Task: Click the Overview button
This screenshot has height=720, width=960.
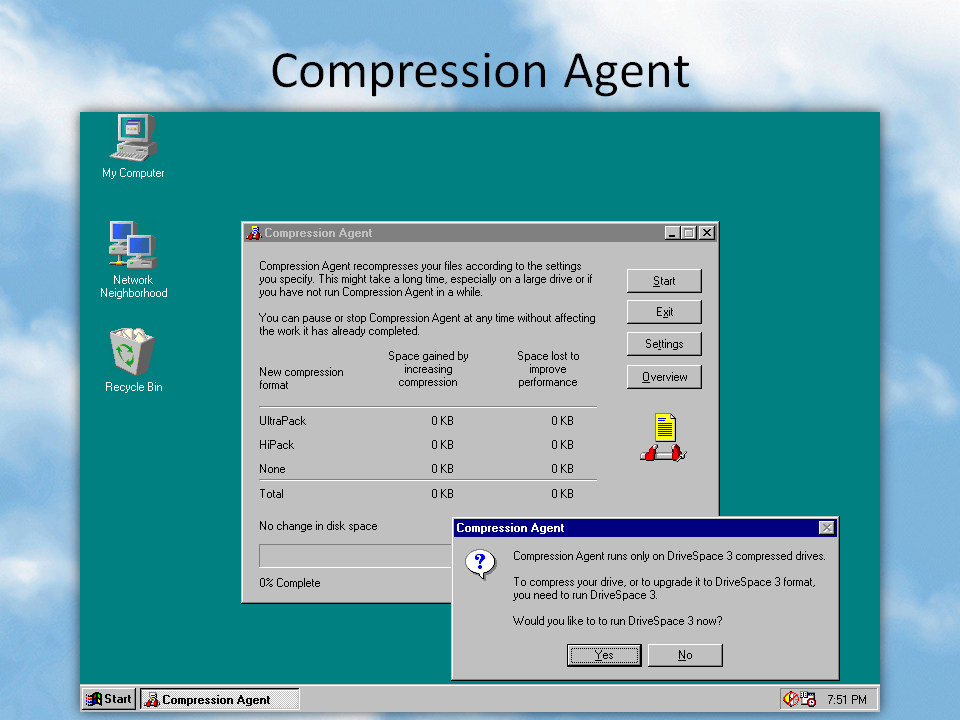Action: pyautogui.click(x=664, y=377)
